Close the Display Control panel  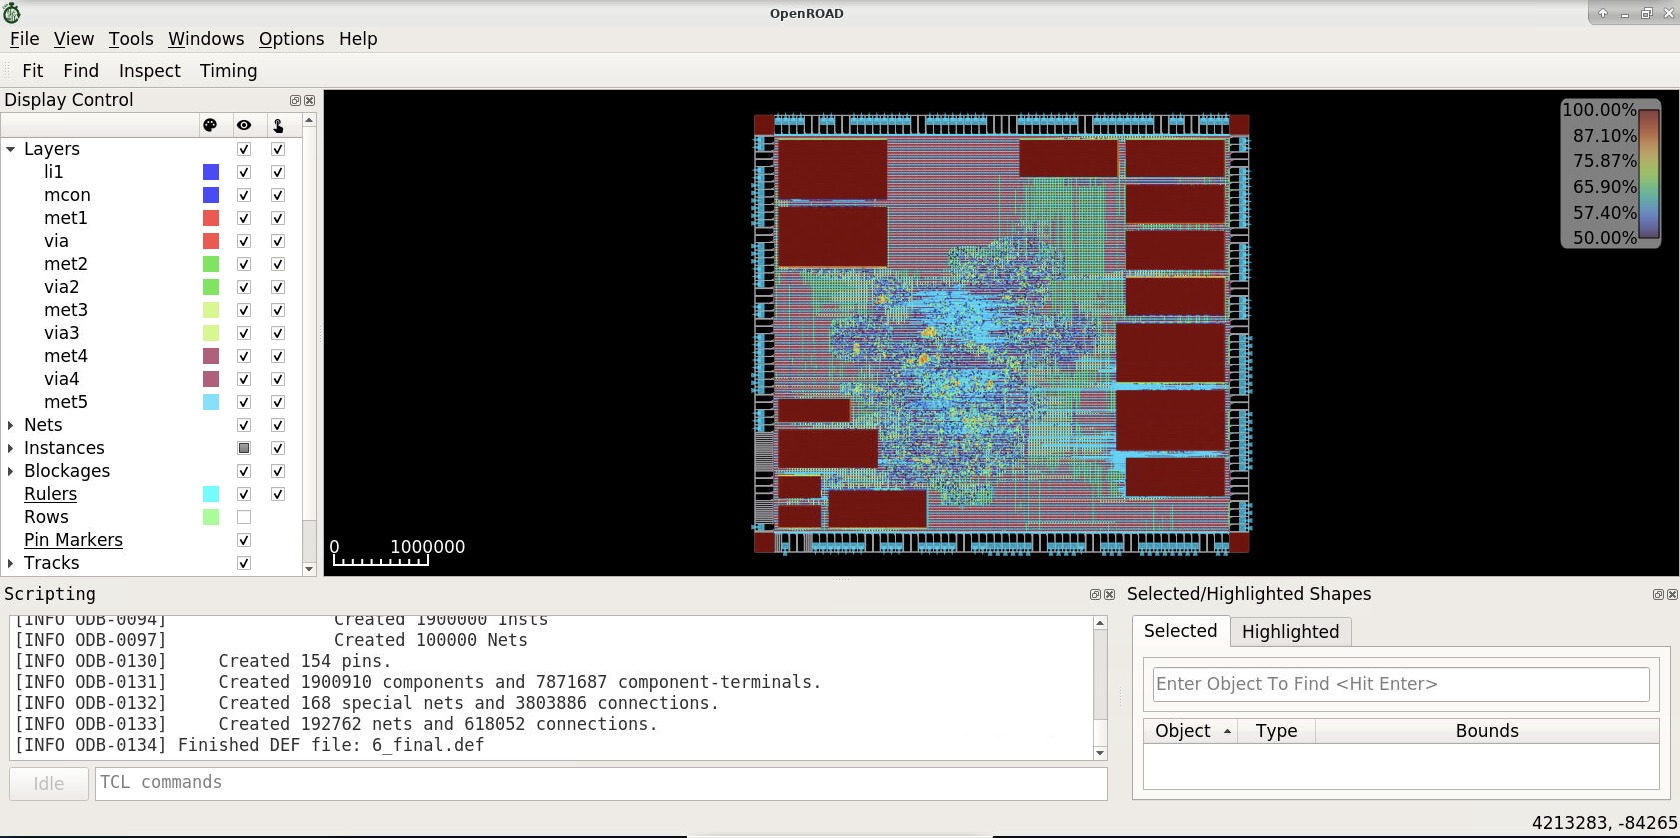(310, 100)
